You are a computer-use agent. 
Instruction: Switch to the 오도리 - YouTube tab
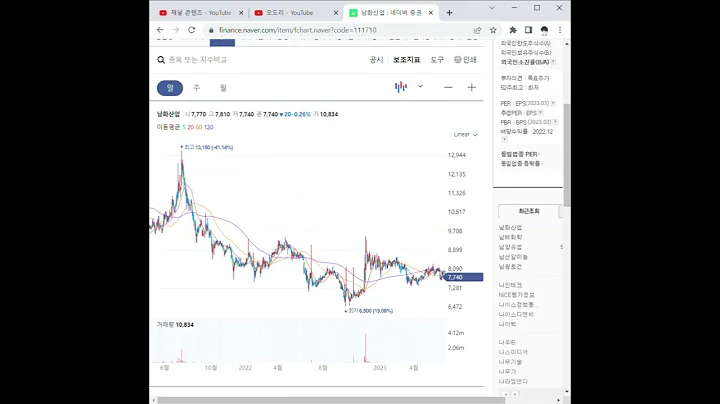coord(294,13)
